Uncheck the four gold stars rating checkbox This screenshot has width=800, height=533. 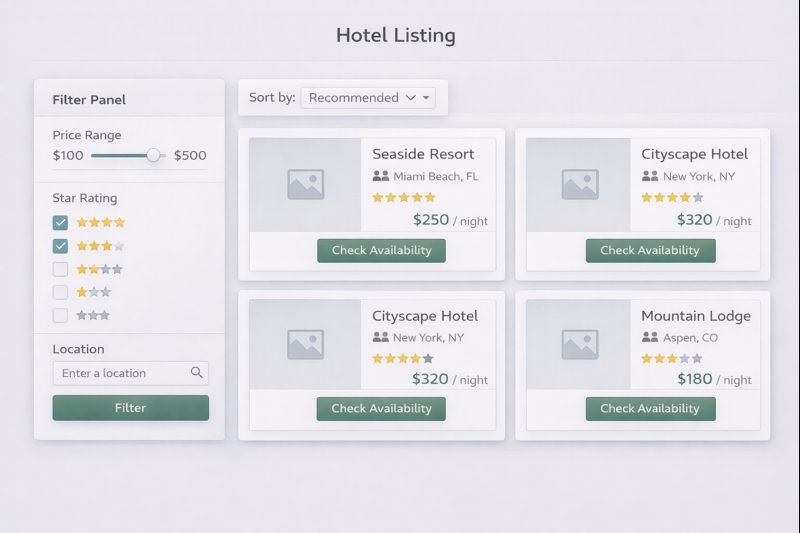(60, 223)
